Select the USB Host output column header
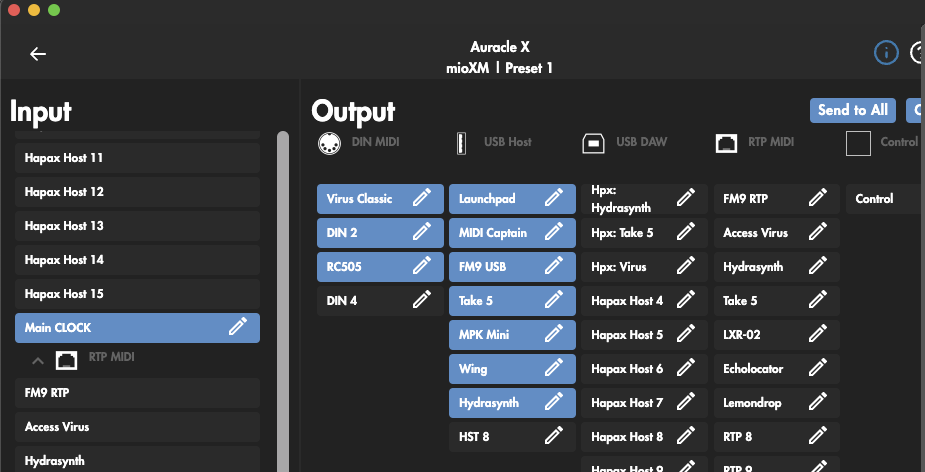Screen dimensions: 925x472 click(x=494, y=143)
